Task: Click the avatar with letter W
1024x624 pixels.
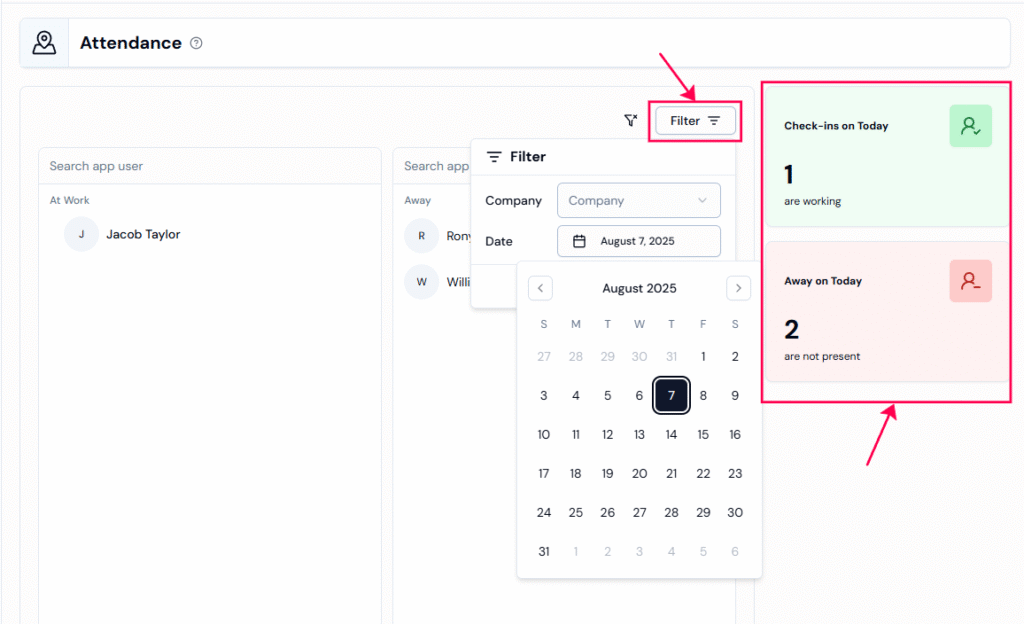Action: [x=421, y=282]
